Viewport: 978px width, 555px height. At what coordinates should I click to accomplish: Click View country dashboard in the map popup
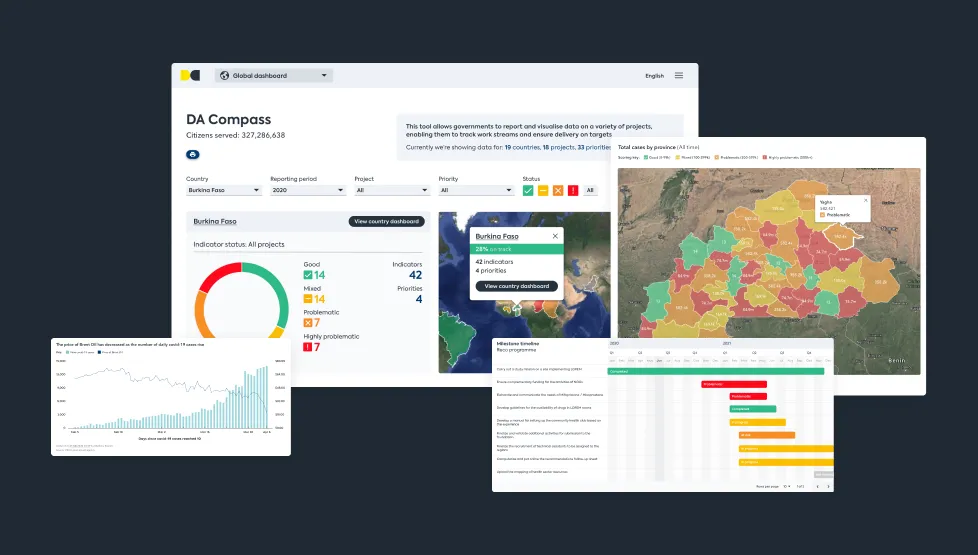tap(516, 286)
